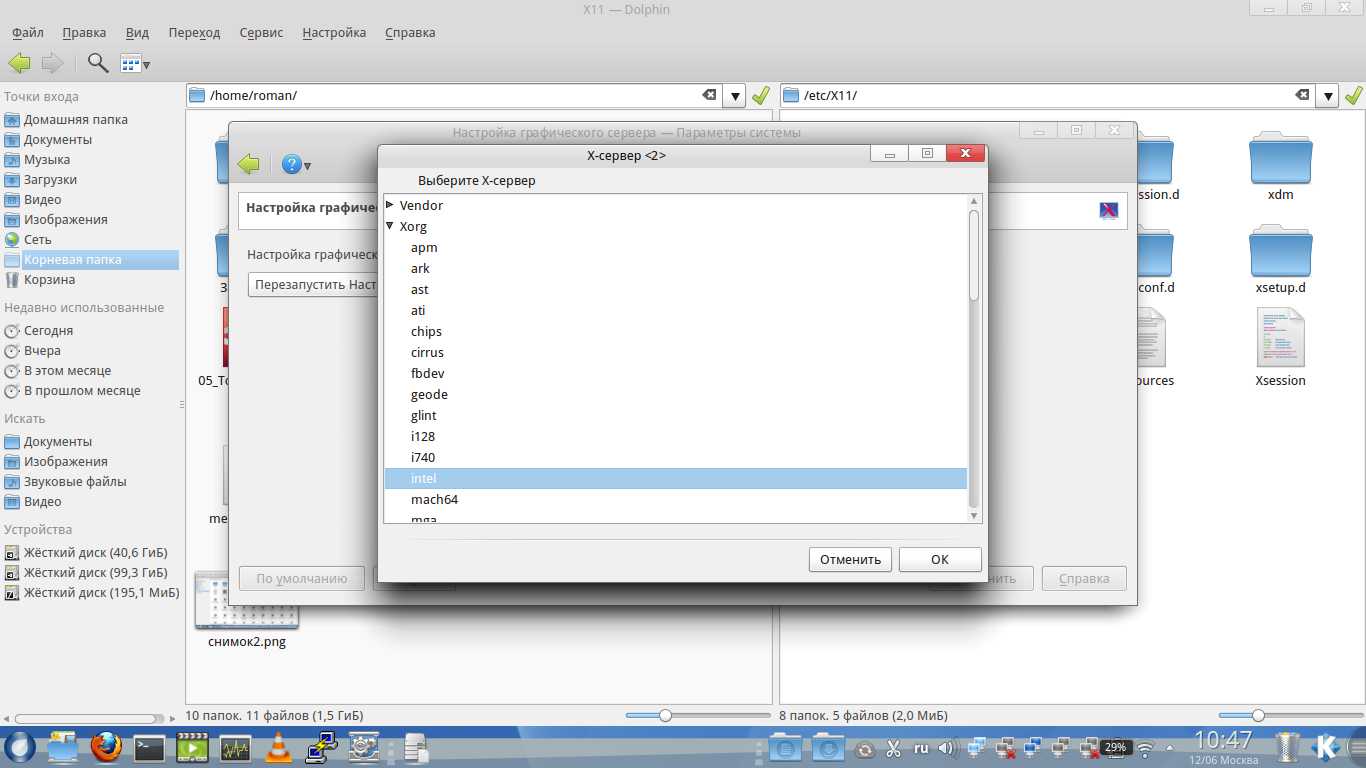Viewport: 1366px width, 768px height.
Task: Clear the /etc/X11/ location field
Action: click(1302, 95)
